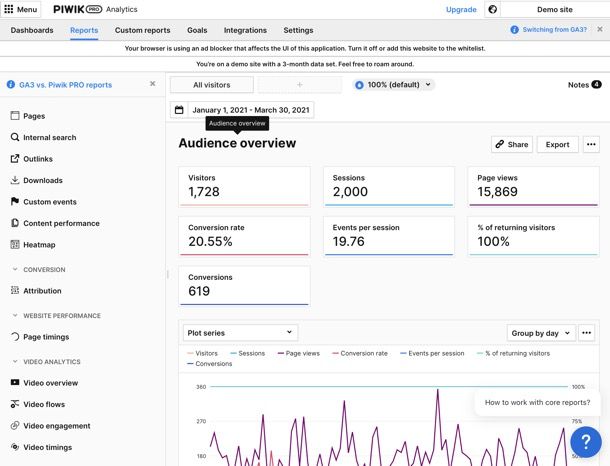Click the Conversions 619 metric card

point(244,286)
